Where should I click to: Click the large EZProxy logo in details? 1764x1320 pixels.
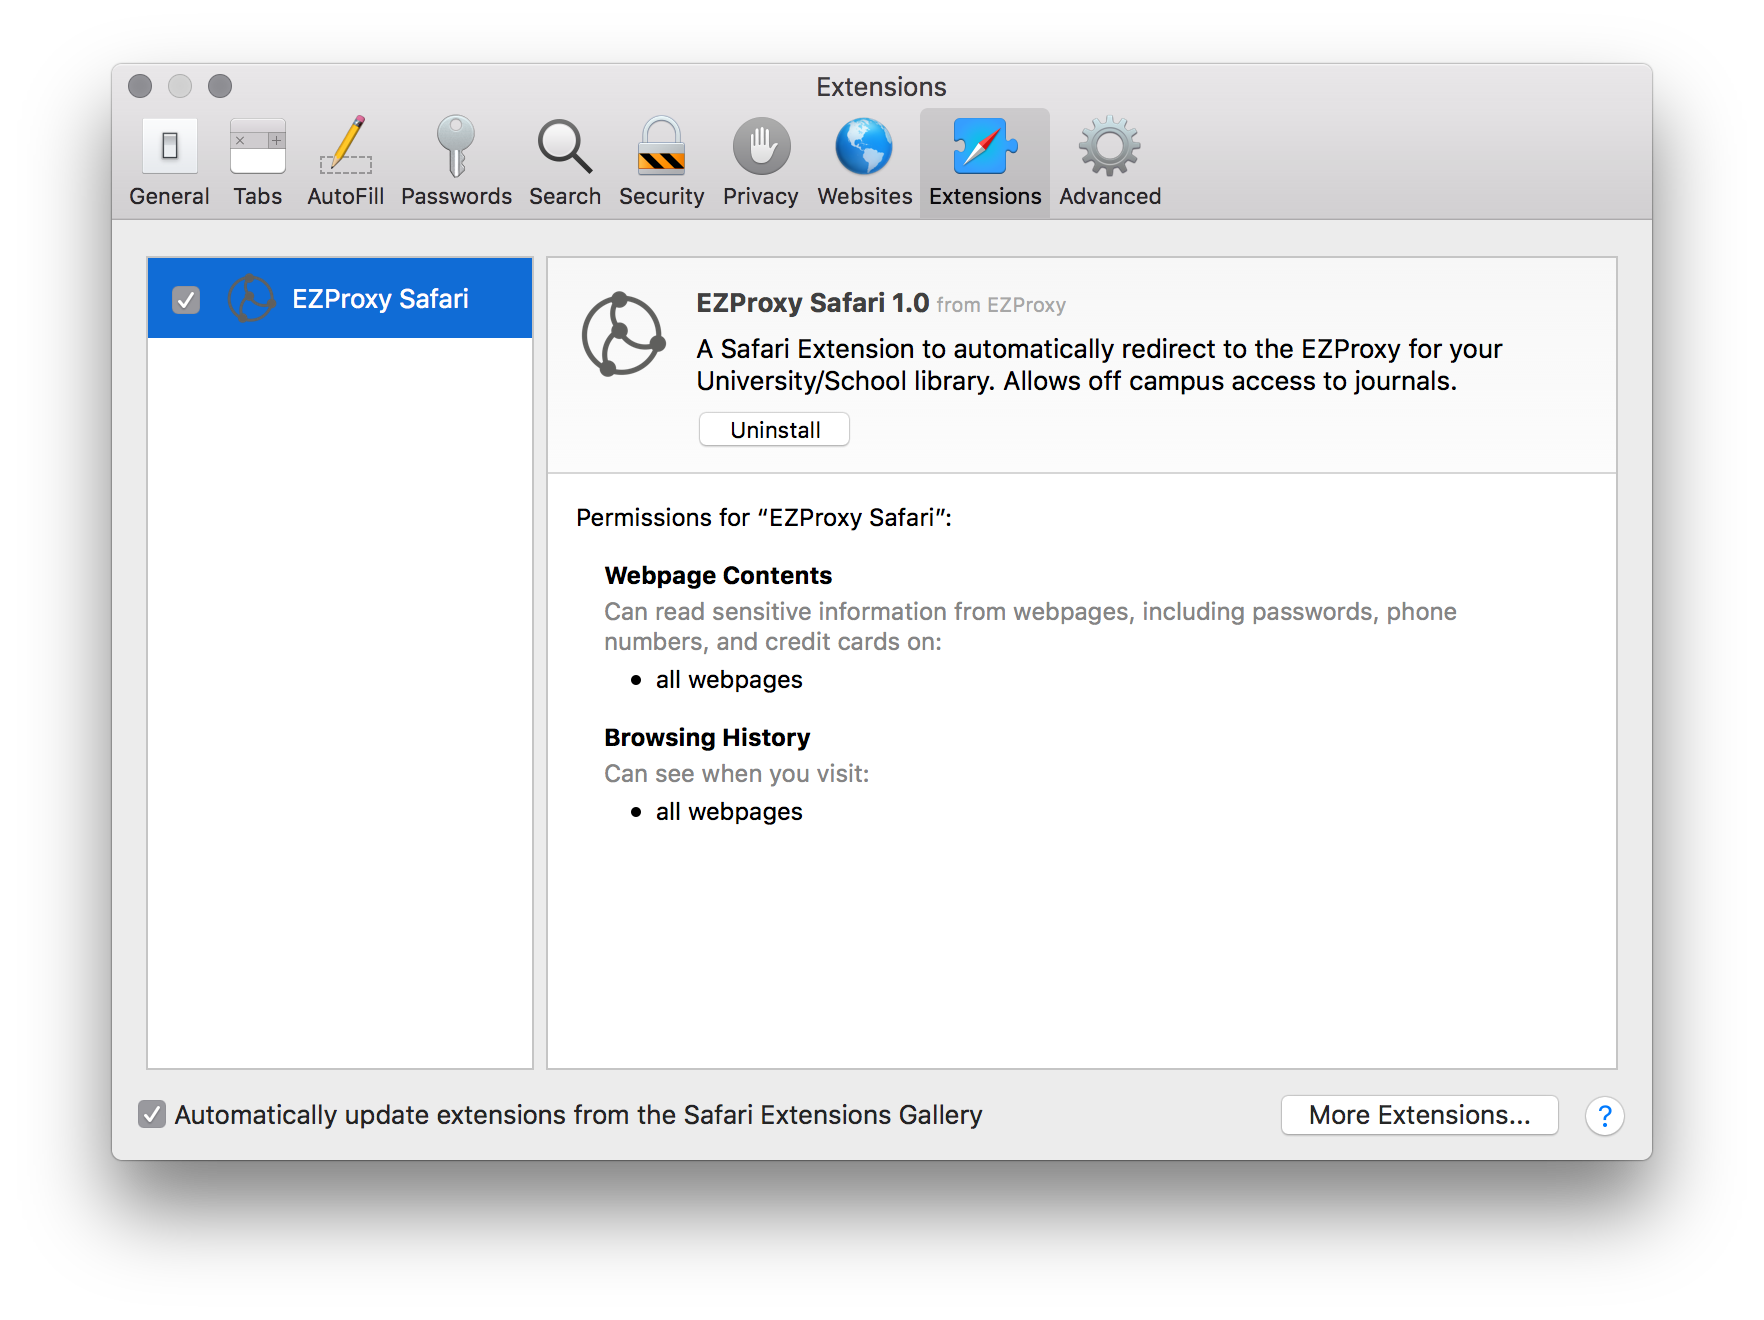623,334
